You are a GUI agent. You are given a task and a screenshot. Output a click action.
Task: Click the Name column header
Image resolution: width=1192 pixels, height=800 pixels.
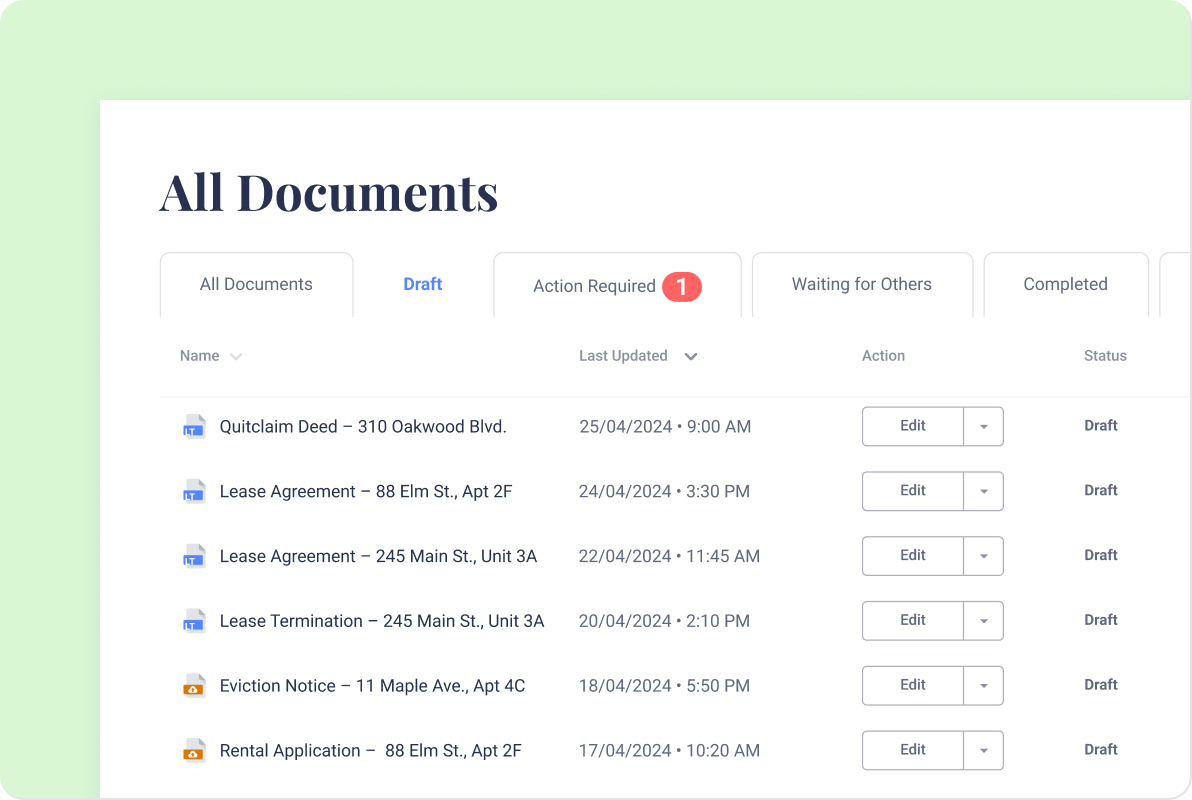coord(199,356)
